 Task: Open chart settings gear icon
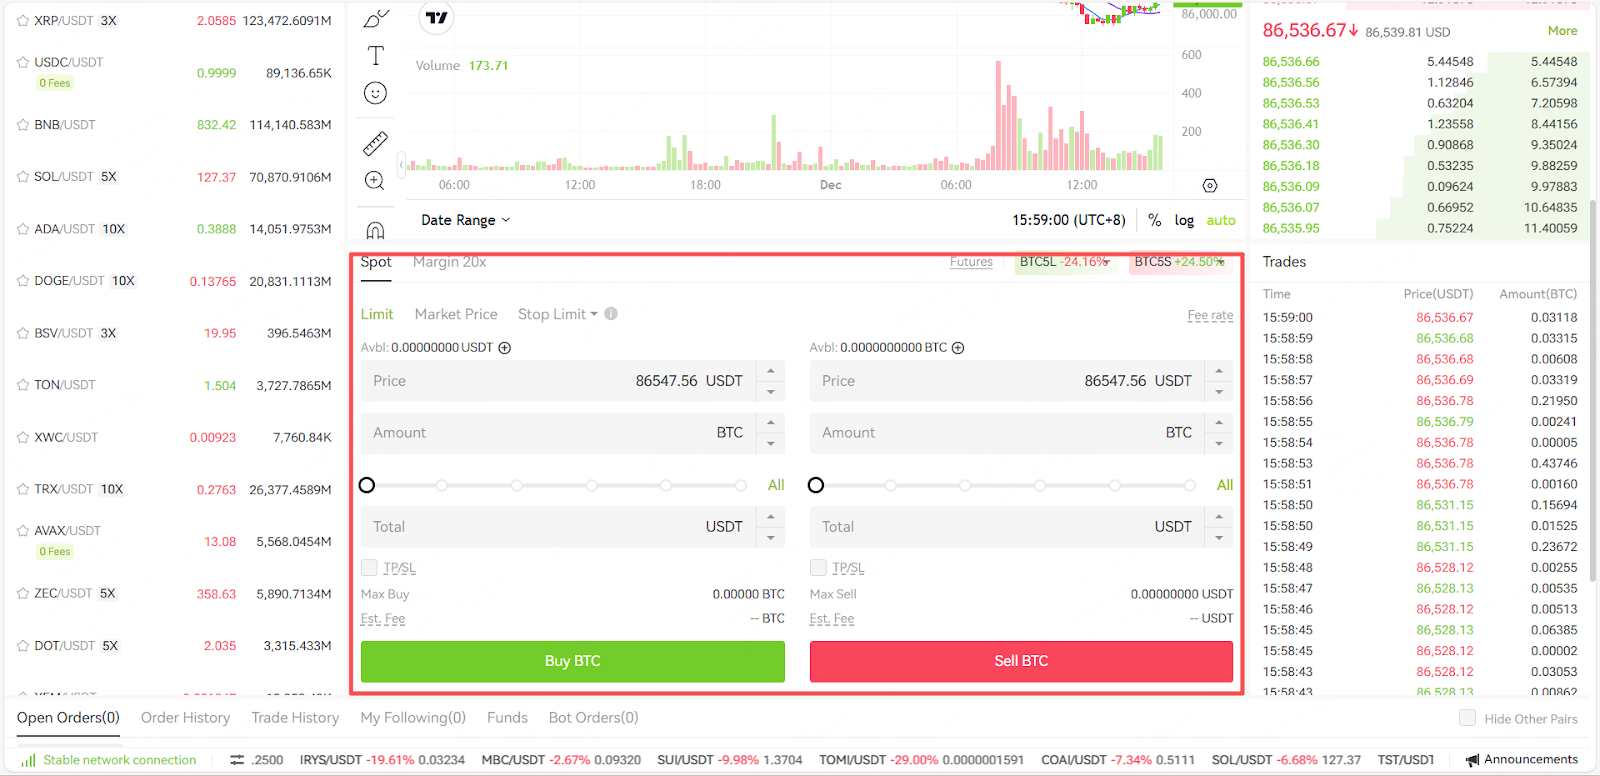[x=1210, y=186]
